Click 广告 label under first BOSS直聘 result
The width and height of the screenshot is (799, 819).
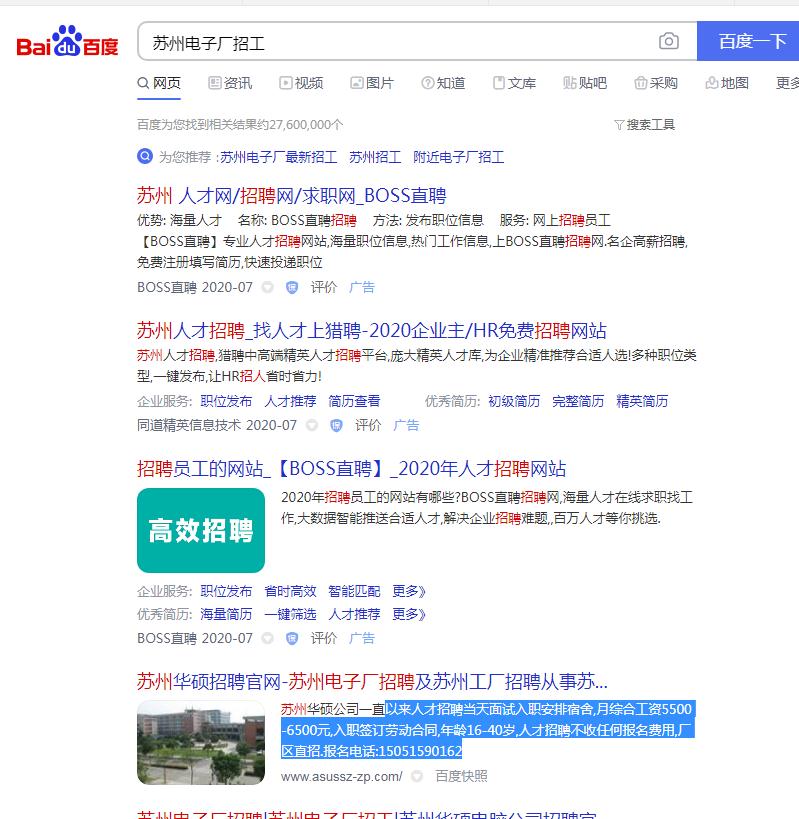362,287
